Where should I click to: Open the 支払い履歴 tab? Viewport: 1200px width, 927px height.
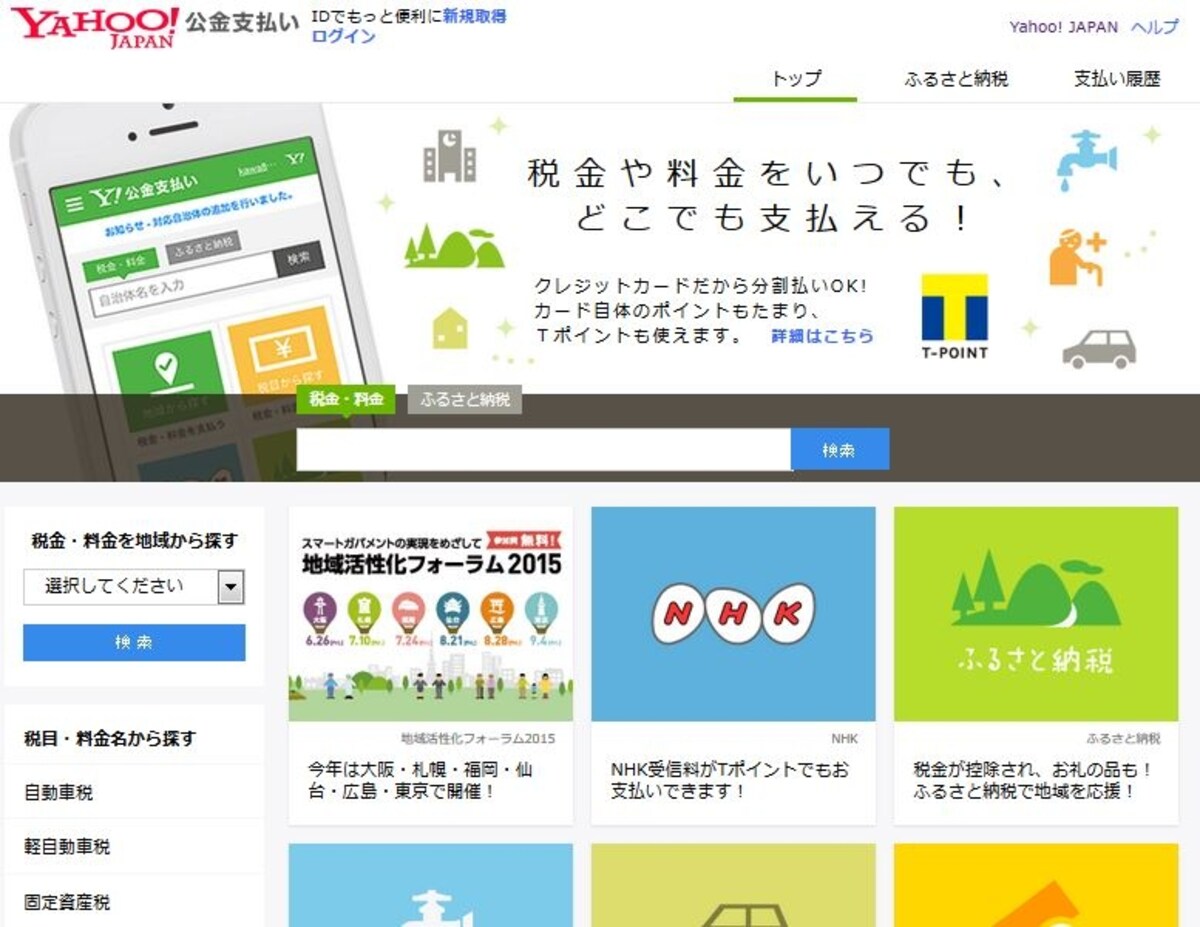(x=1117, y=79)
